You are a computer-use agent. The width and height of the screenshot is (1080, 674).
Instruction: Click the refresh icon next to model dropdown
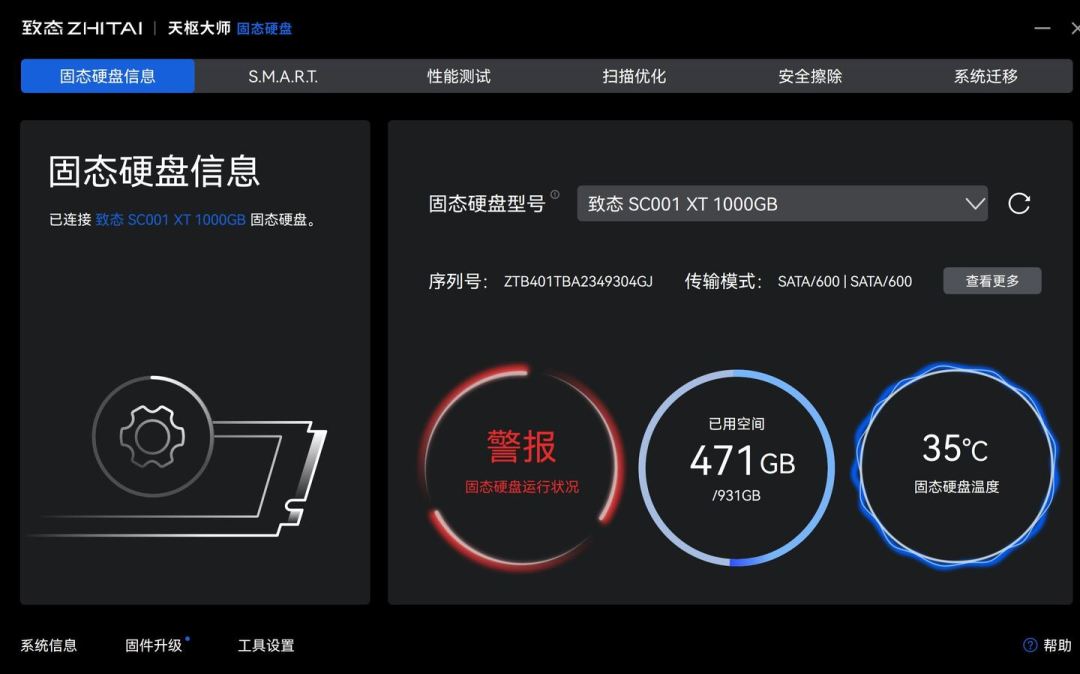[1019, 204]
